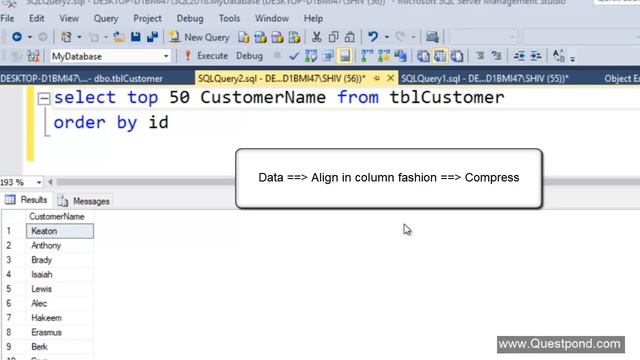
Task: Click the Analysis Services MDX Query icon
Action: (260, 37)
